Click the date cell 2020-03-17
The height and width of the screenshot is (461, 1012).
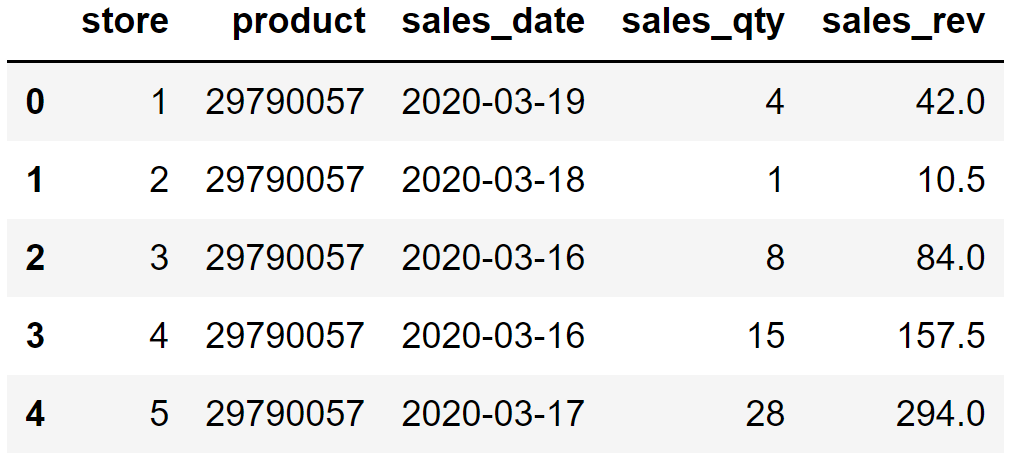(493, 414)
